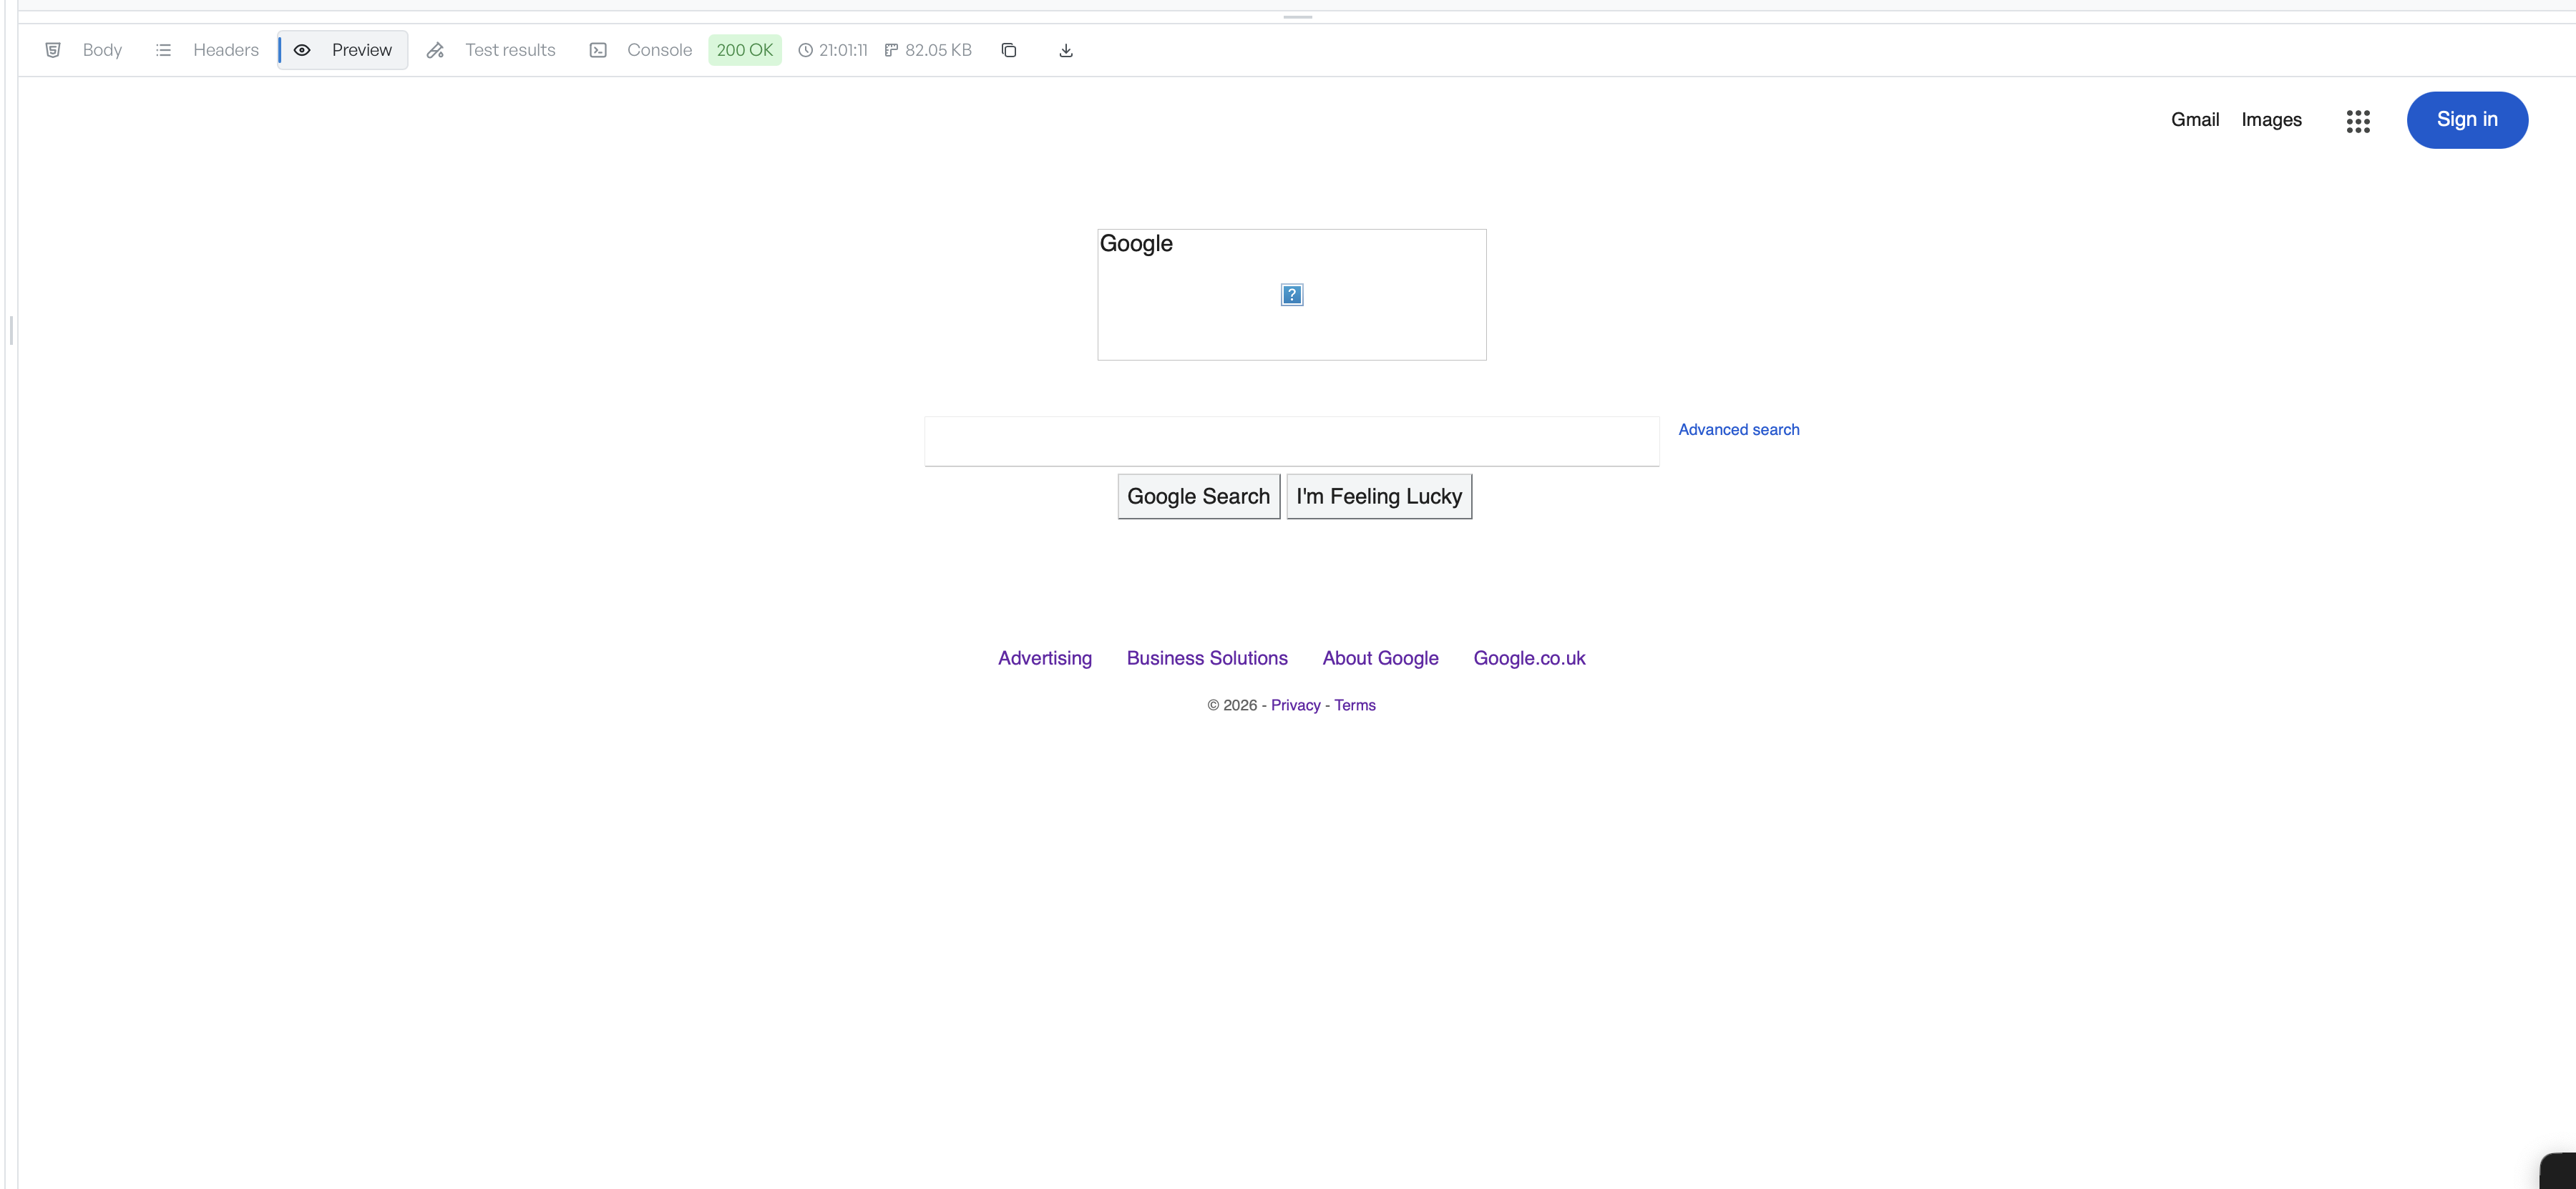The image size is (2576, 1189).
Task: Open the Google apps grid icon
Action: (2358, 121)
